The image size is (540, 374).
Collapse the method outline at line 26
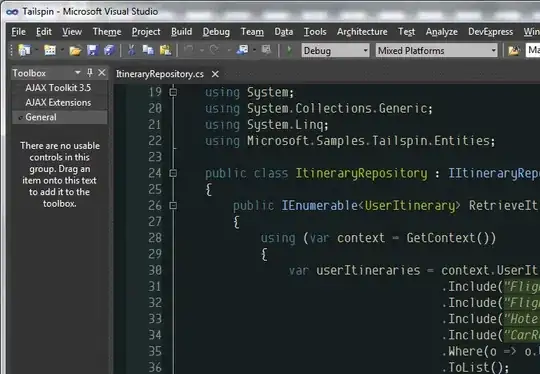pos(173,206)
